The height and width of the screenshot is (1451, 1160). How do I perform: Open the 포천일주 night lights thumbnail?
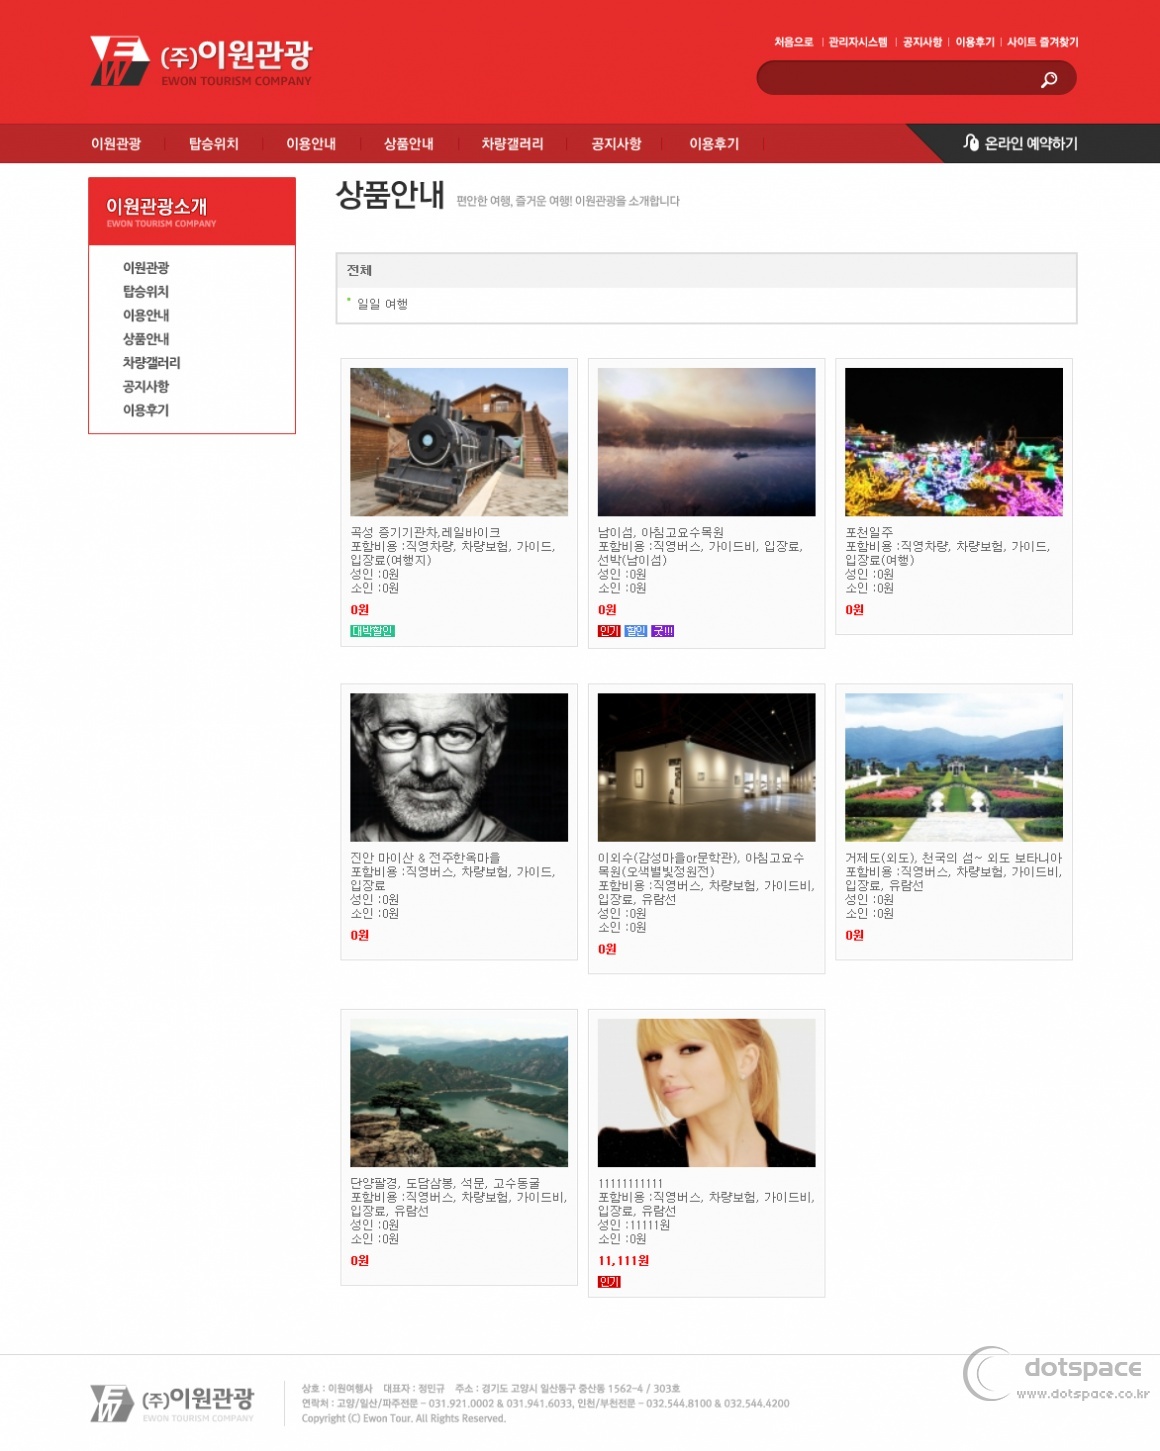click(953, 439)
